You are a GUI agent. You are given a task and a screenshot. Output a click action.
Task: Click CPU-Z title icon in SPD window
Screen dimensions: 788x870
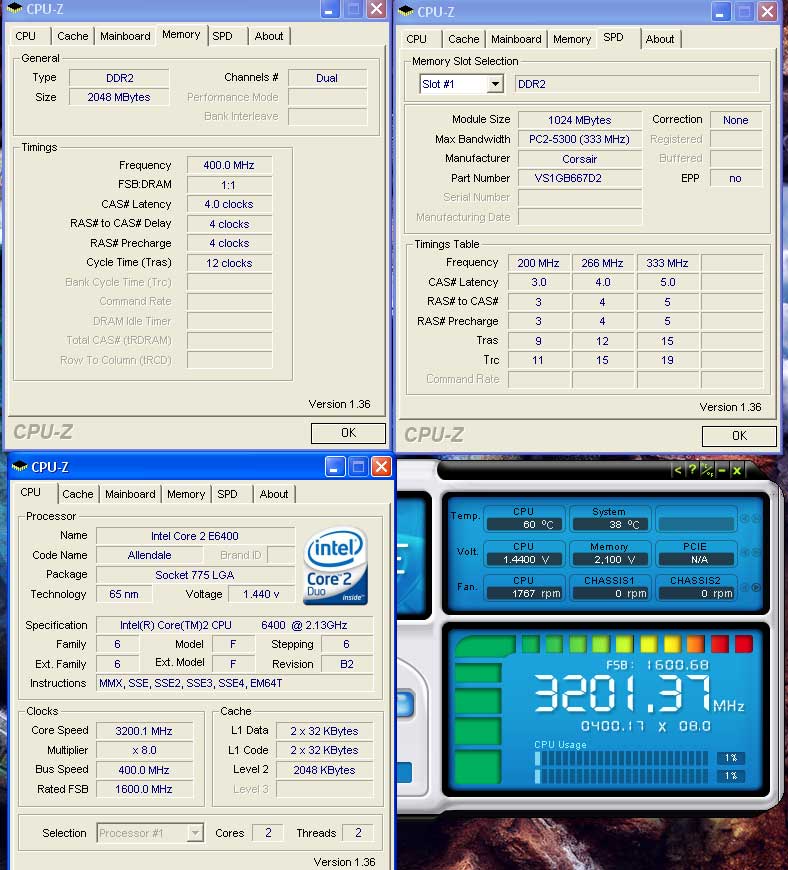[406, 12]
